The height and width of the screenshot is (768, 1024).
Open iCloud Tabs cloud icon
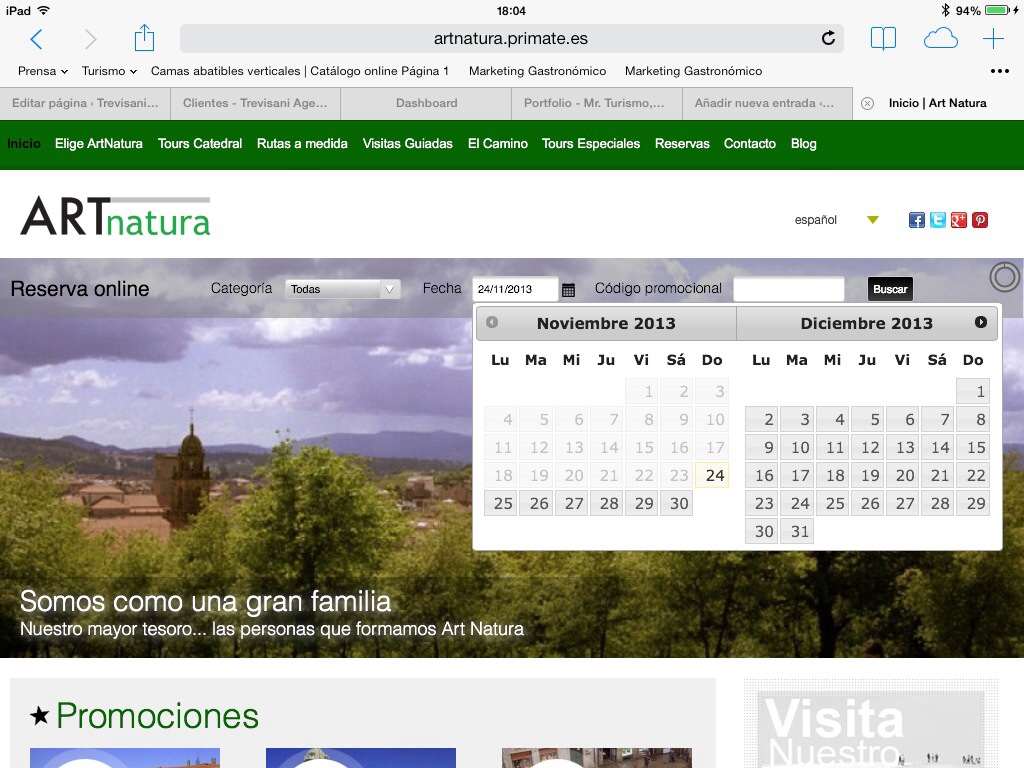tap(940, 39)
